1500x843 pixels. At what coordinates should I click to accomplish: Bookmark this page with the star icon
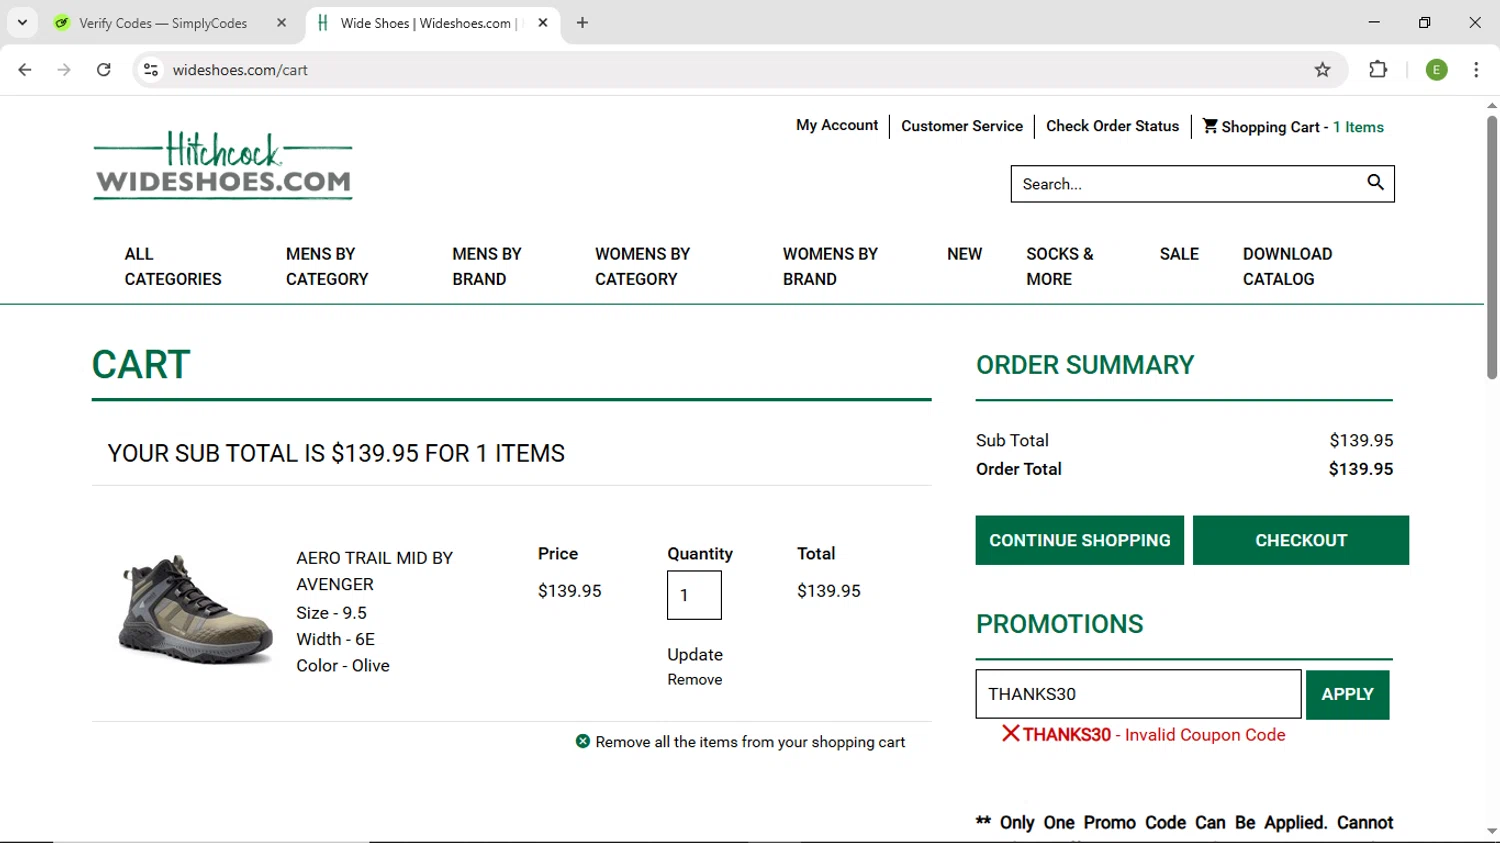click(1322, 70)
